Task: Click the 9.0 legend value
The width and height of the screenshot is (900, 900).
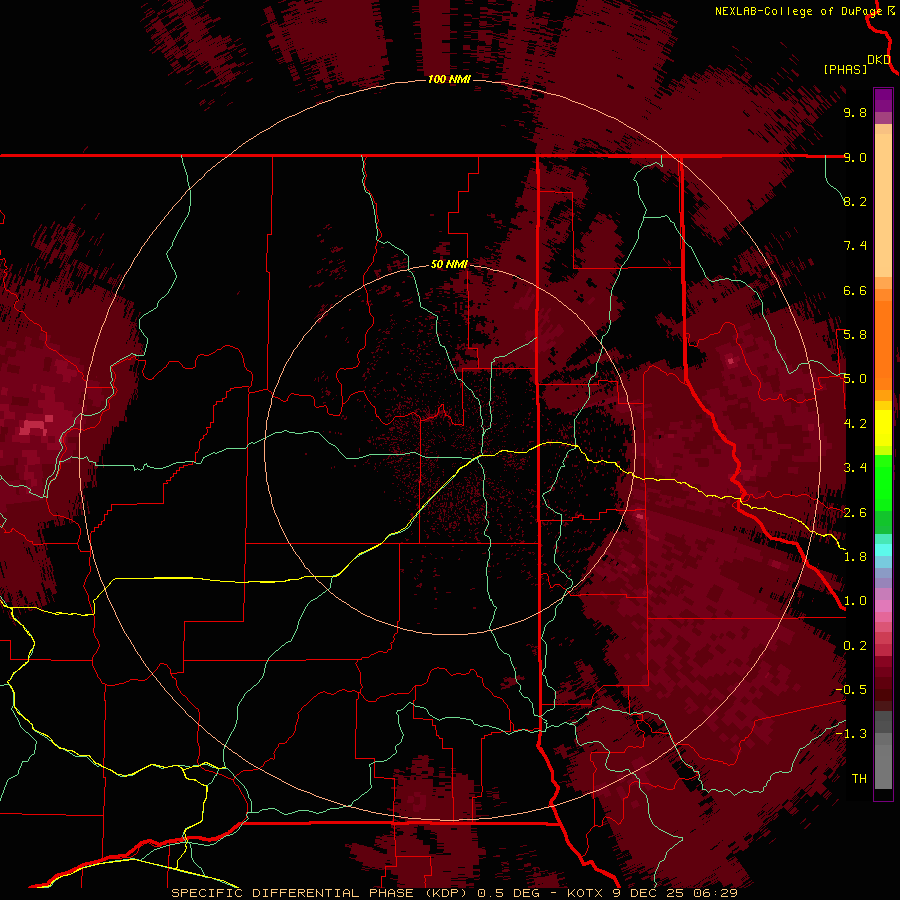Action: click(855, 157)
